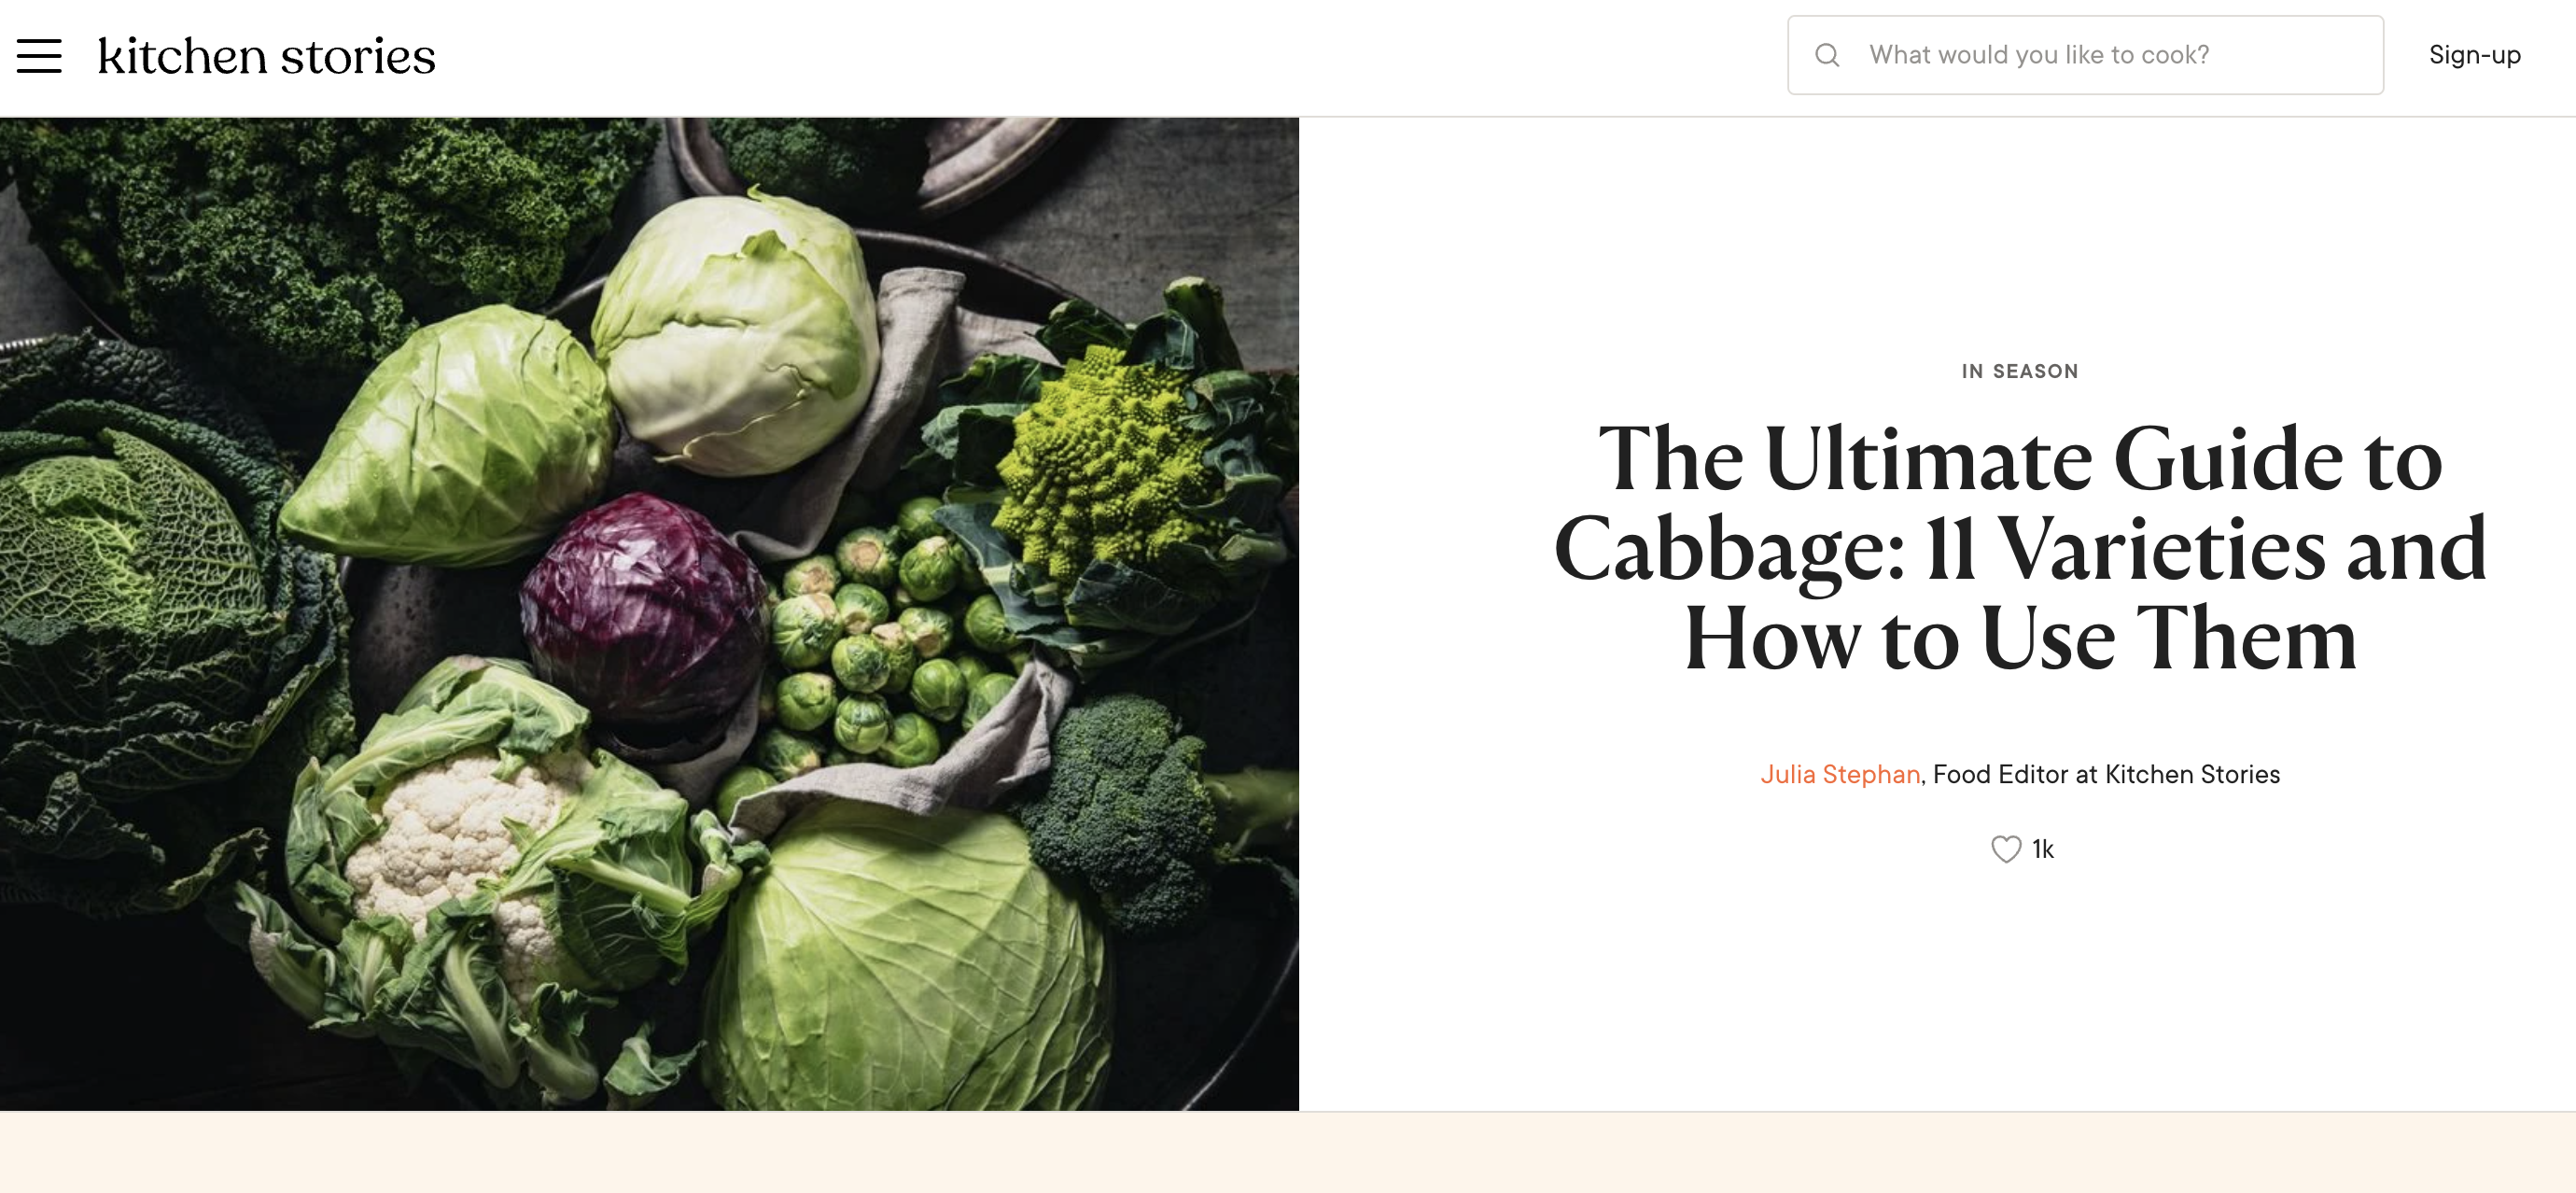The width and height of the screenshot is (2576, 1193).
Task: Click the red cabbage in the hero photo
Action: point(645,606)
